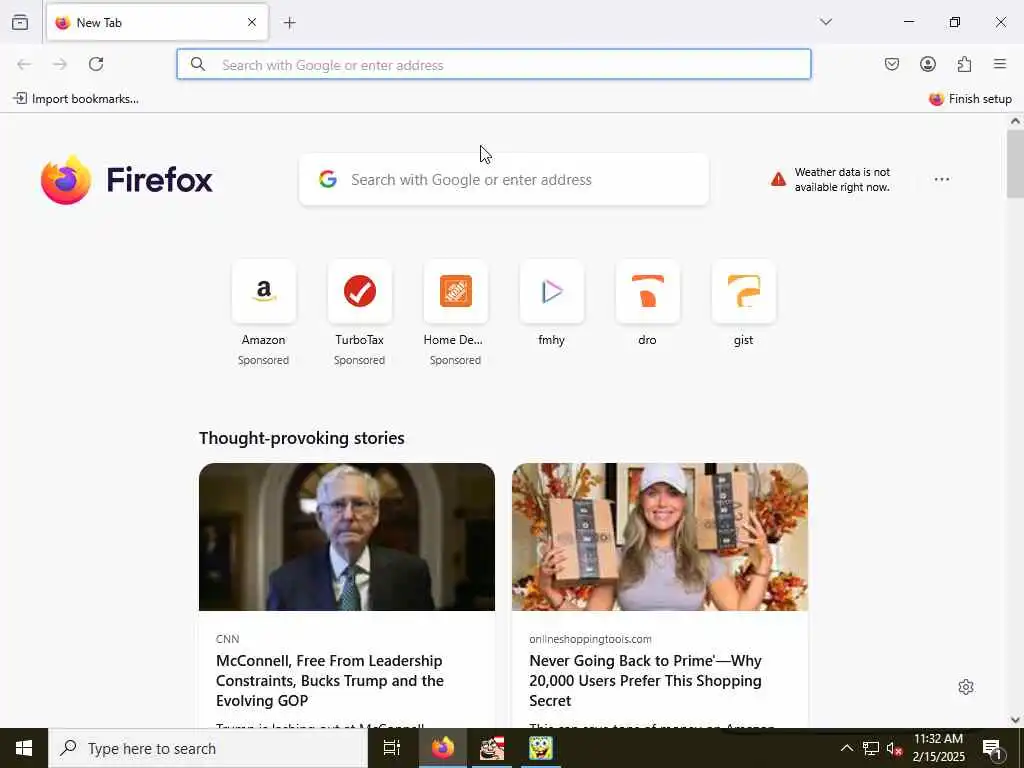Click the Firefox taskbar icon
Viewport: 1024px width, 768px height.
click(x=442, y=748)
